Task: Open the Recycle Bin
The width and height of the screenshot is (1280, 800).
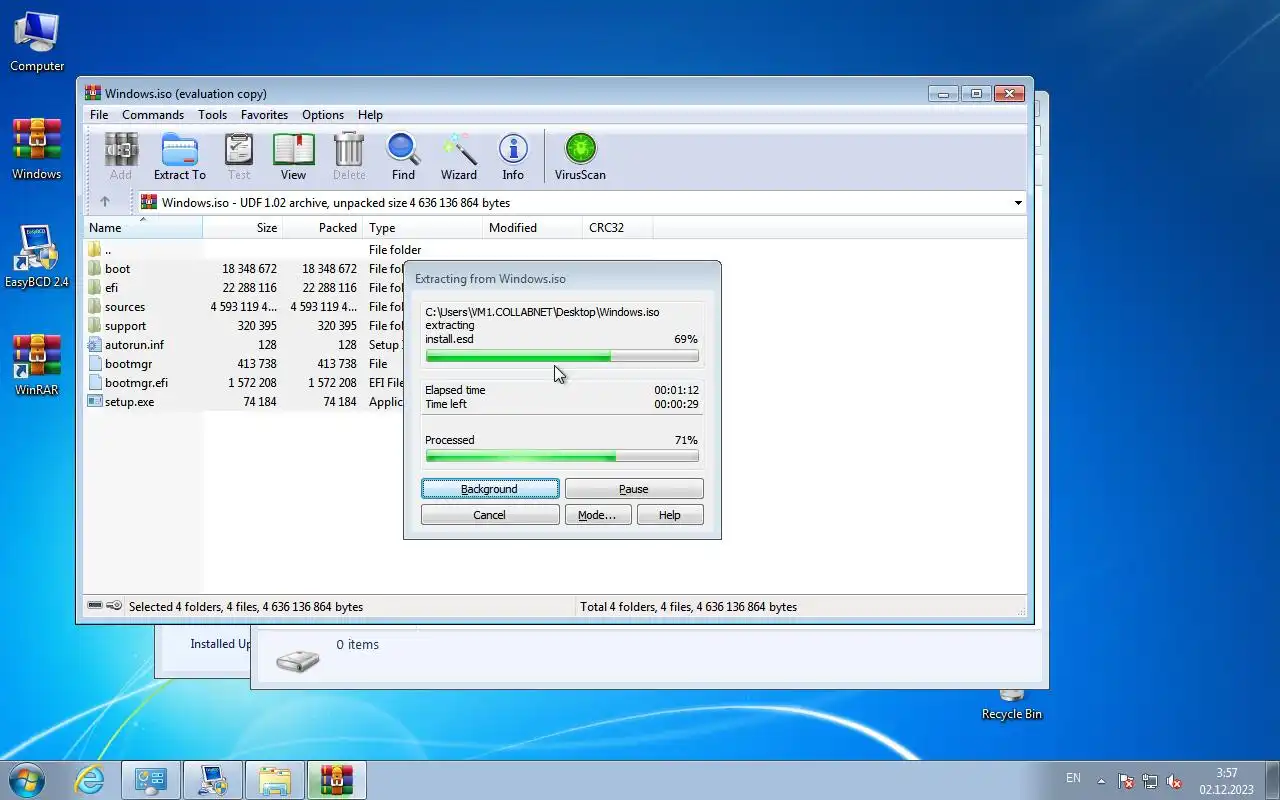Action: tap(1011, 705)
